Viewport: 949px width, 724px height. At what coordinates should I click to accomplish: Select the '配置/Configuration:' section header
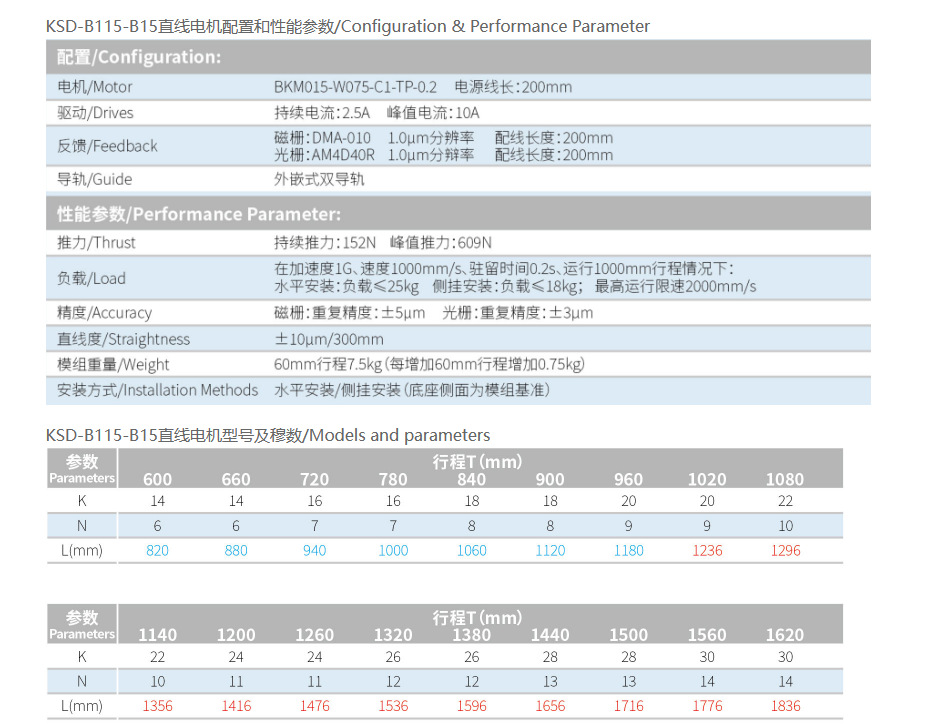point(458,57)
